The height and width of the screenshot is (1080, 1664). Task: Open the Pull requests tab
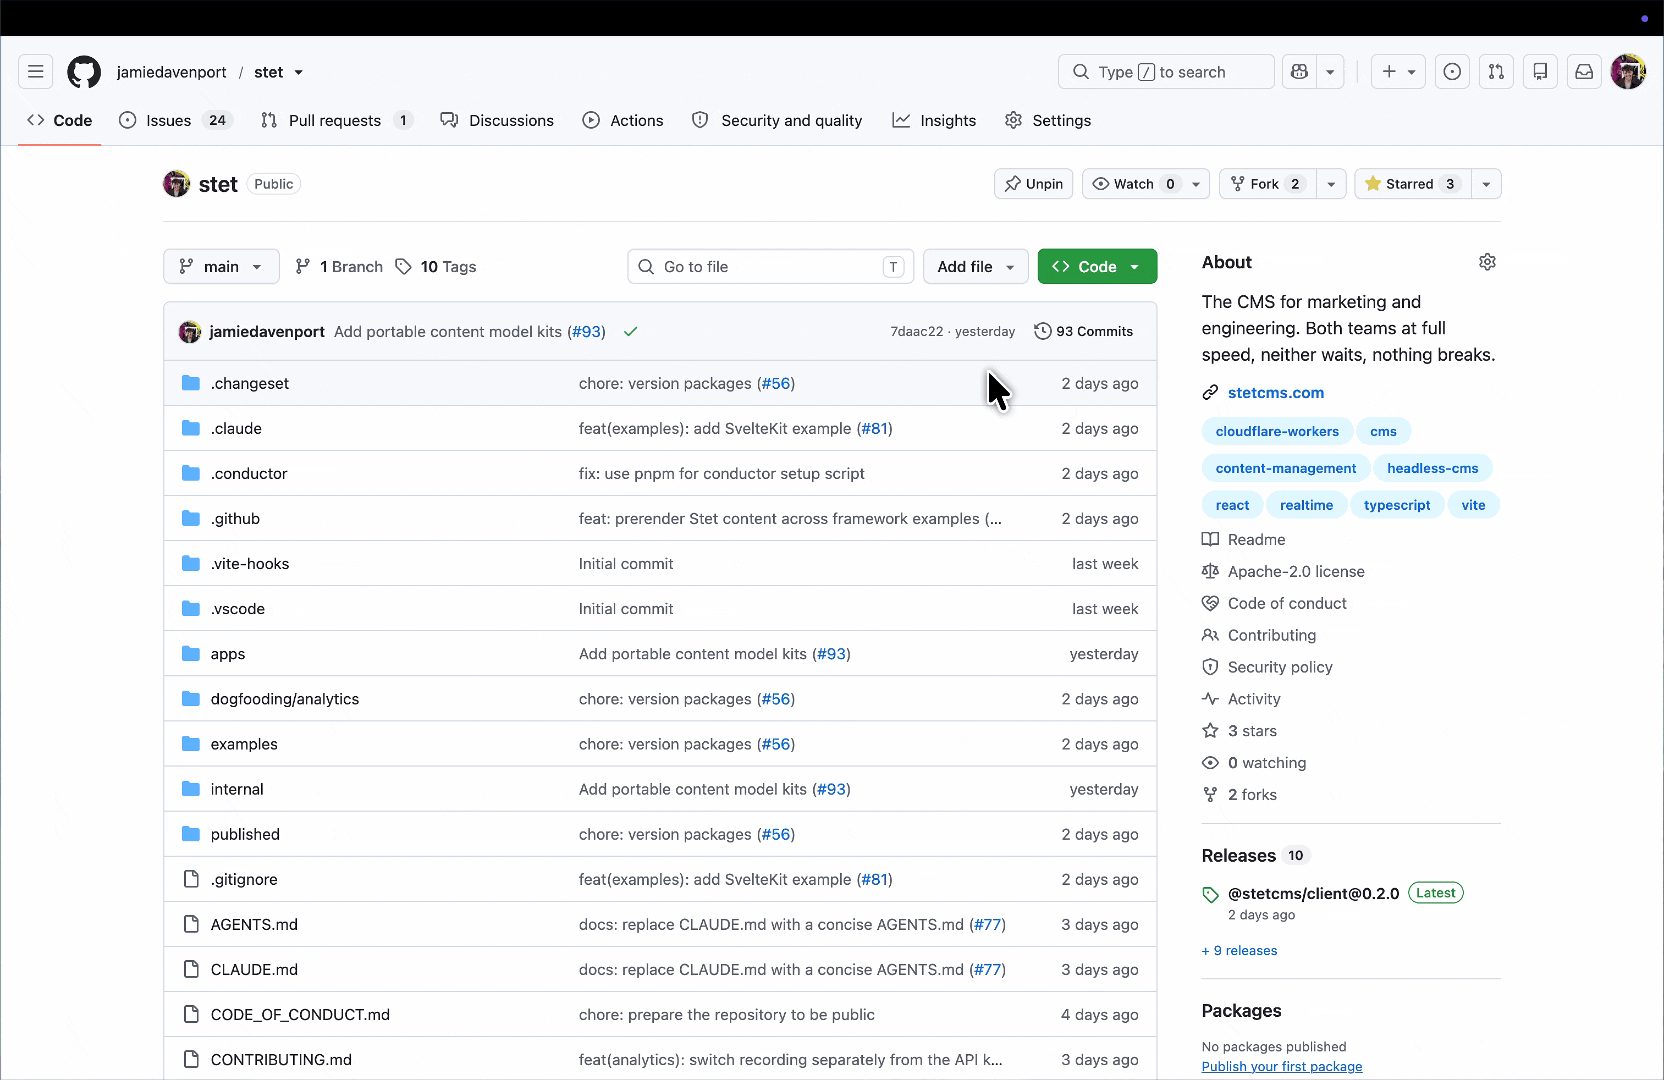[x=337, y=121]
